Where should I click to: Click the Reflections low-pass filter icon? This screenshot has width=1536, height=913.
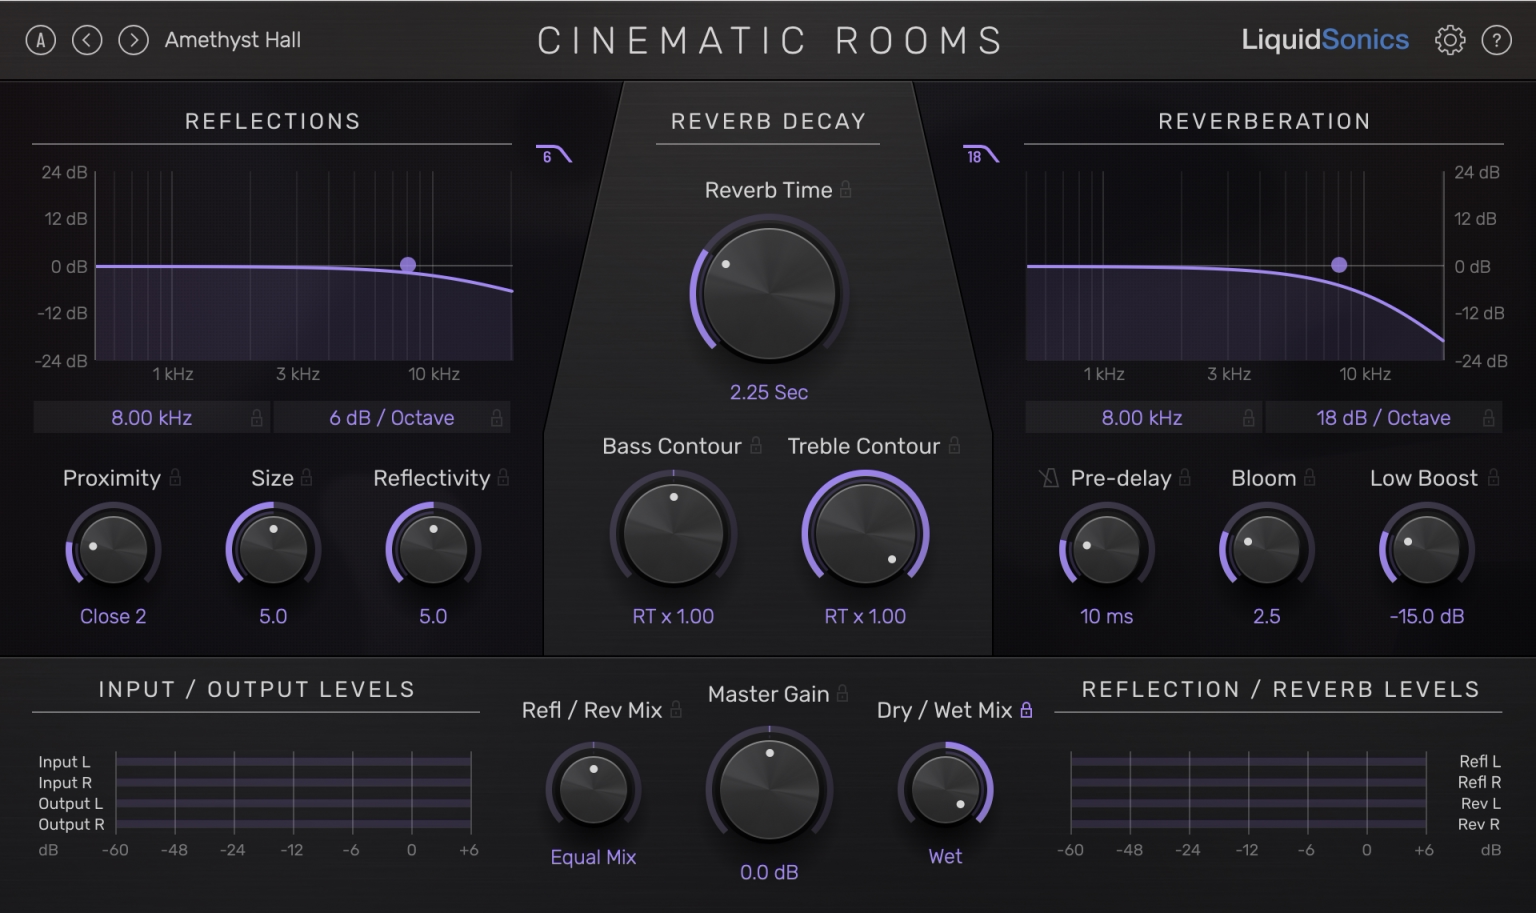point(554,155)
